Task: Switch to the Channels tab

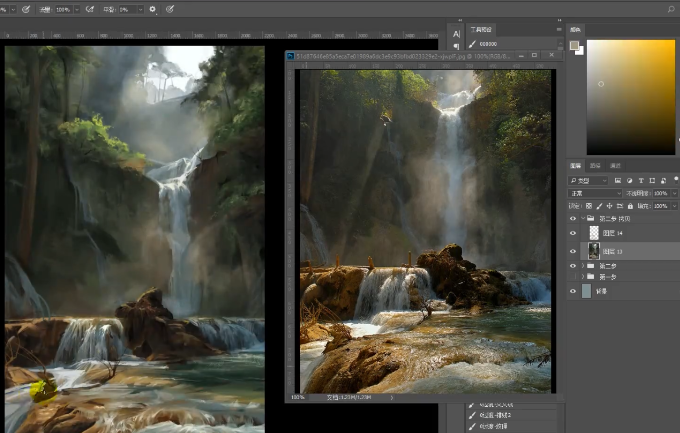Action: pos(595,165)
